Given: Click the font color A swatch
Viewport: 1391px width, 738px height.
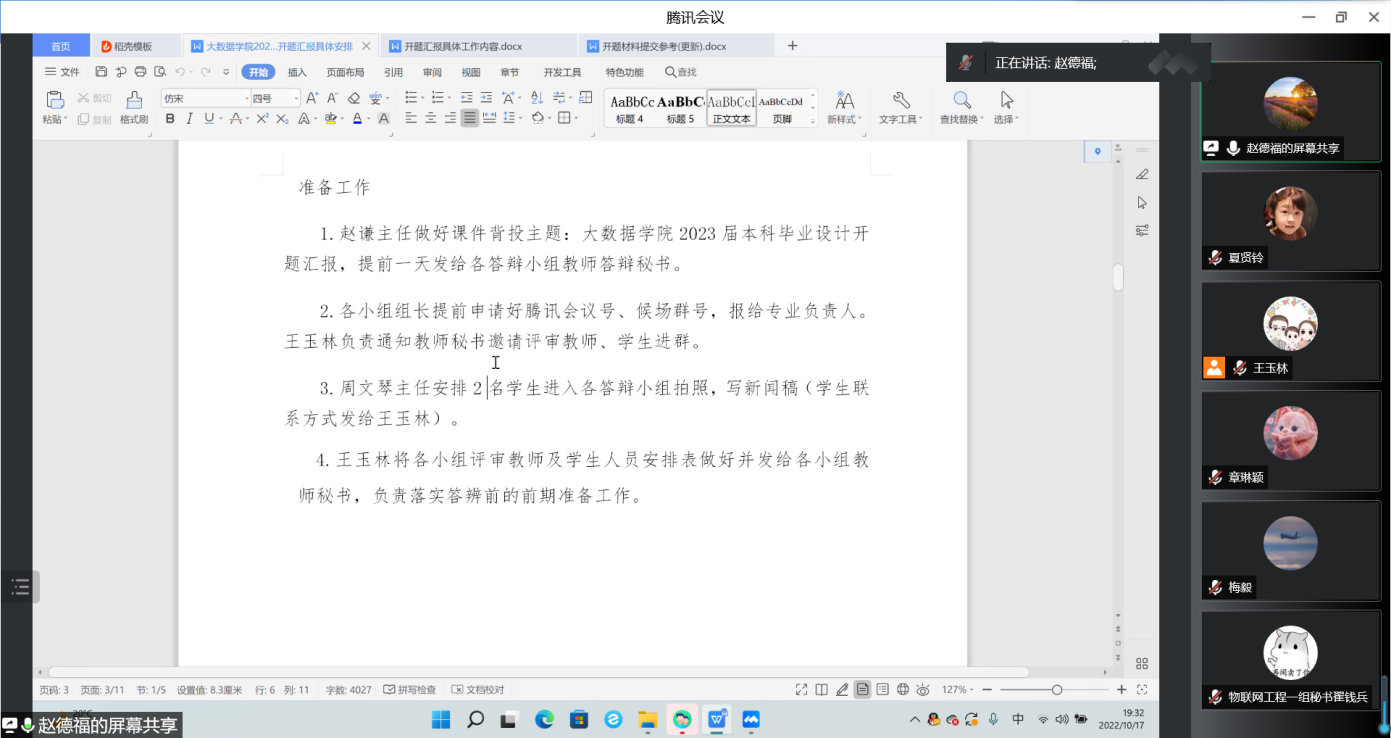Looking at the screenshot, I should tap(357, 118).
